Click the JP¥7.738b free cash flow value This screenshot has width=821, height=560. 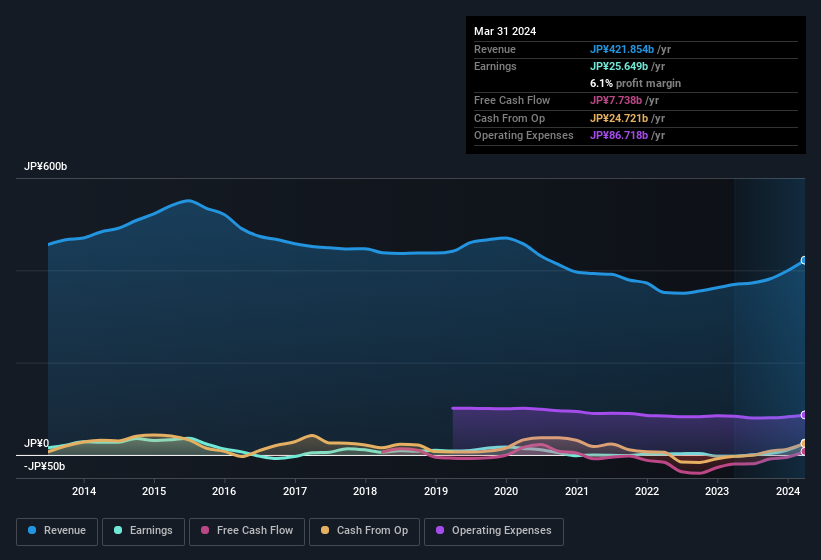tap(616, 100)
